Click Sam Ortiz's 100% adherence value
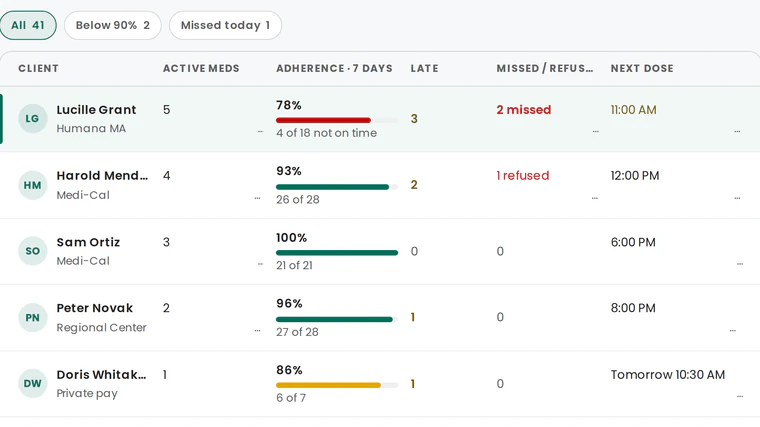Image resolution: width=760 pixels, height=427 pixels. [292, 237]
